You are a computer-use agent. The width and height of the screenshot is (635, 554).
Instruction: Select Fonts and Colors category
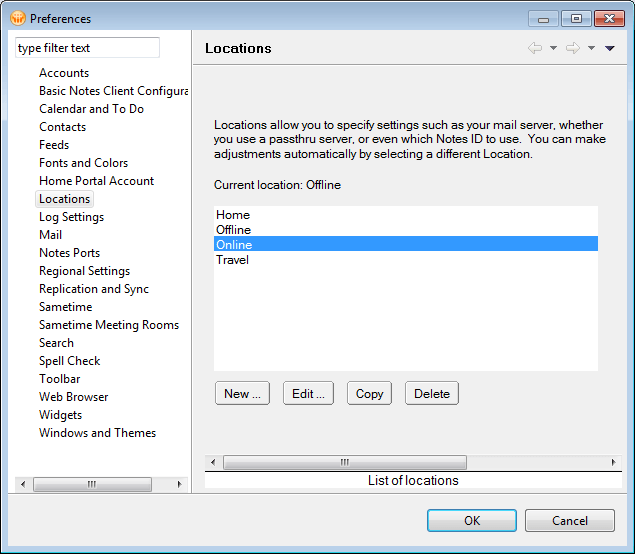[x=83, y=163]
